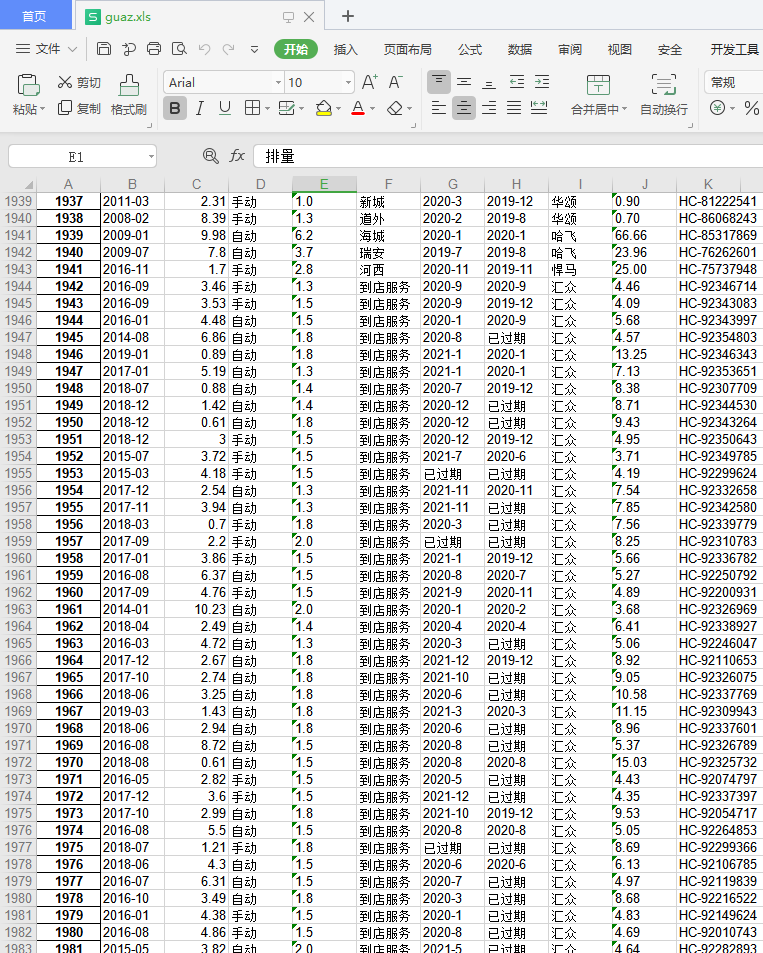This screenshot has height=953, width=763.
Task: Toggle Bold formatting
Action: (x=175, y=109)
